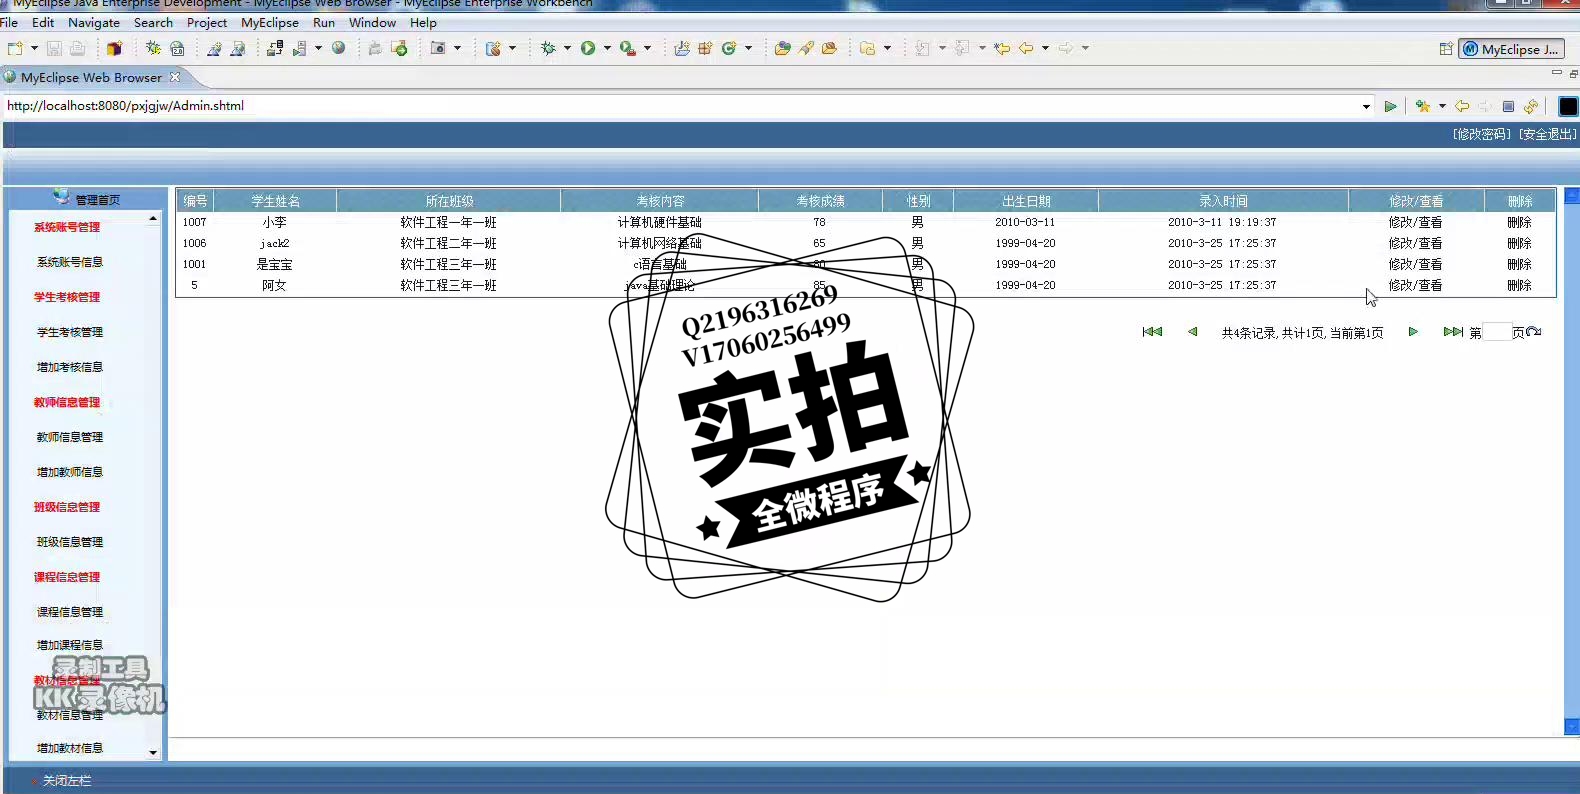This screenshot has height=794, width=1580.
Task: Click the browser stop loading icon
Action: click(1508, 106)
